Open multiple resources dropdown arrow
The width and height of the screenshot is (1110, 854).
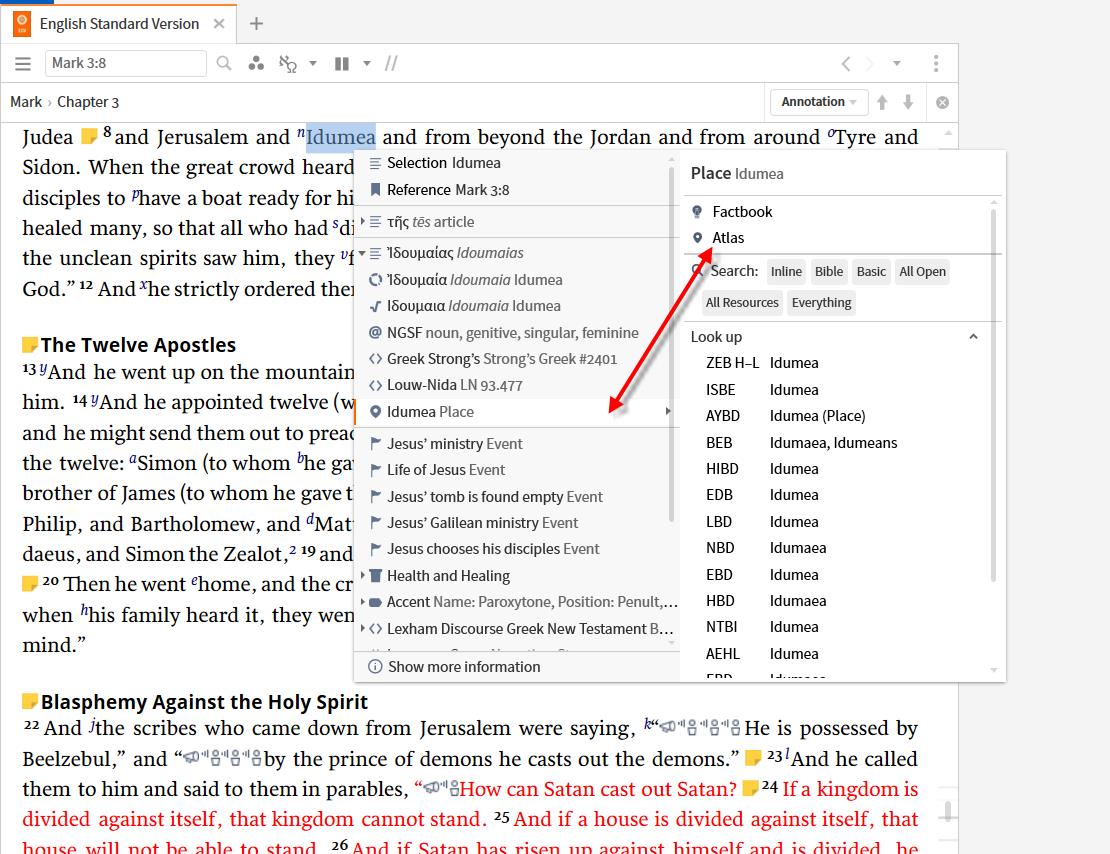367,64
